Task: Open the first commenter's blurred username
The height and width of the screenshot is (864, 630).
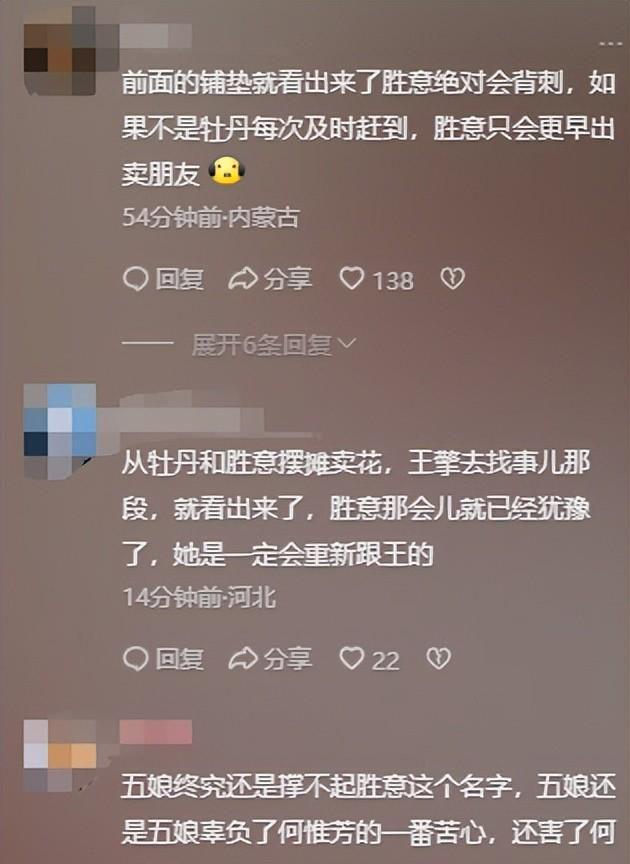Action: (x=156, y=35)
